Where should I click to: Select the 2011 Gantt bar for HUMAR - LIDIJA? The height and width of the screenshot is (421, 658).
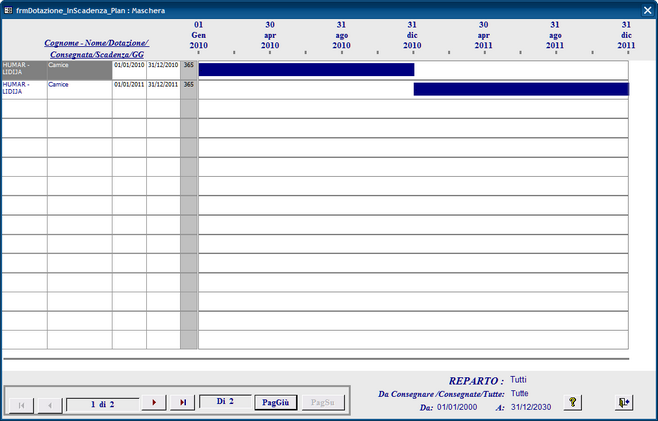point(521,89)
